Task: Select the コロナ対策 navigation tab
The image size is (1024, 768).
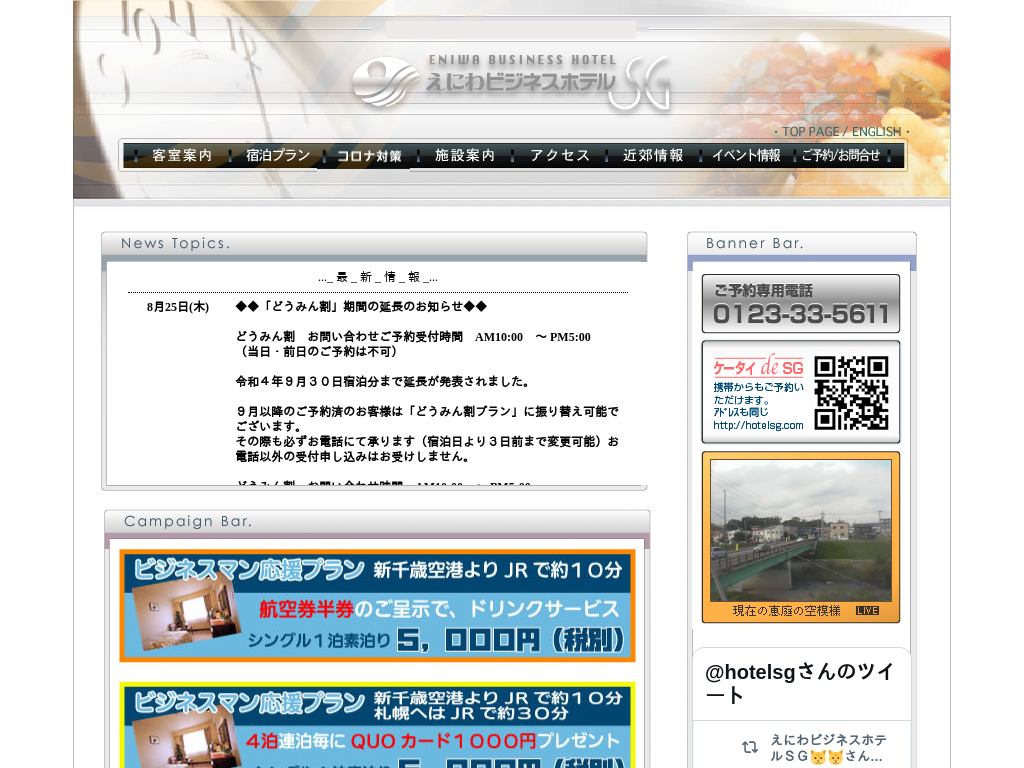Action: click(x=370, y=156)
